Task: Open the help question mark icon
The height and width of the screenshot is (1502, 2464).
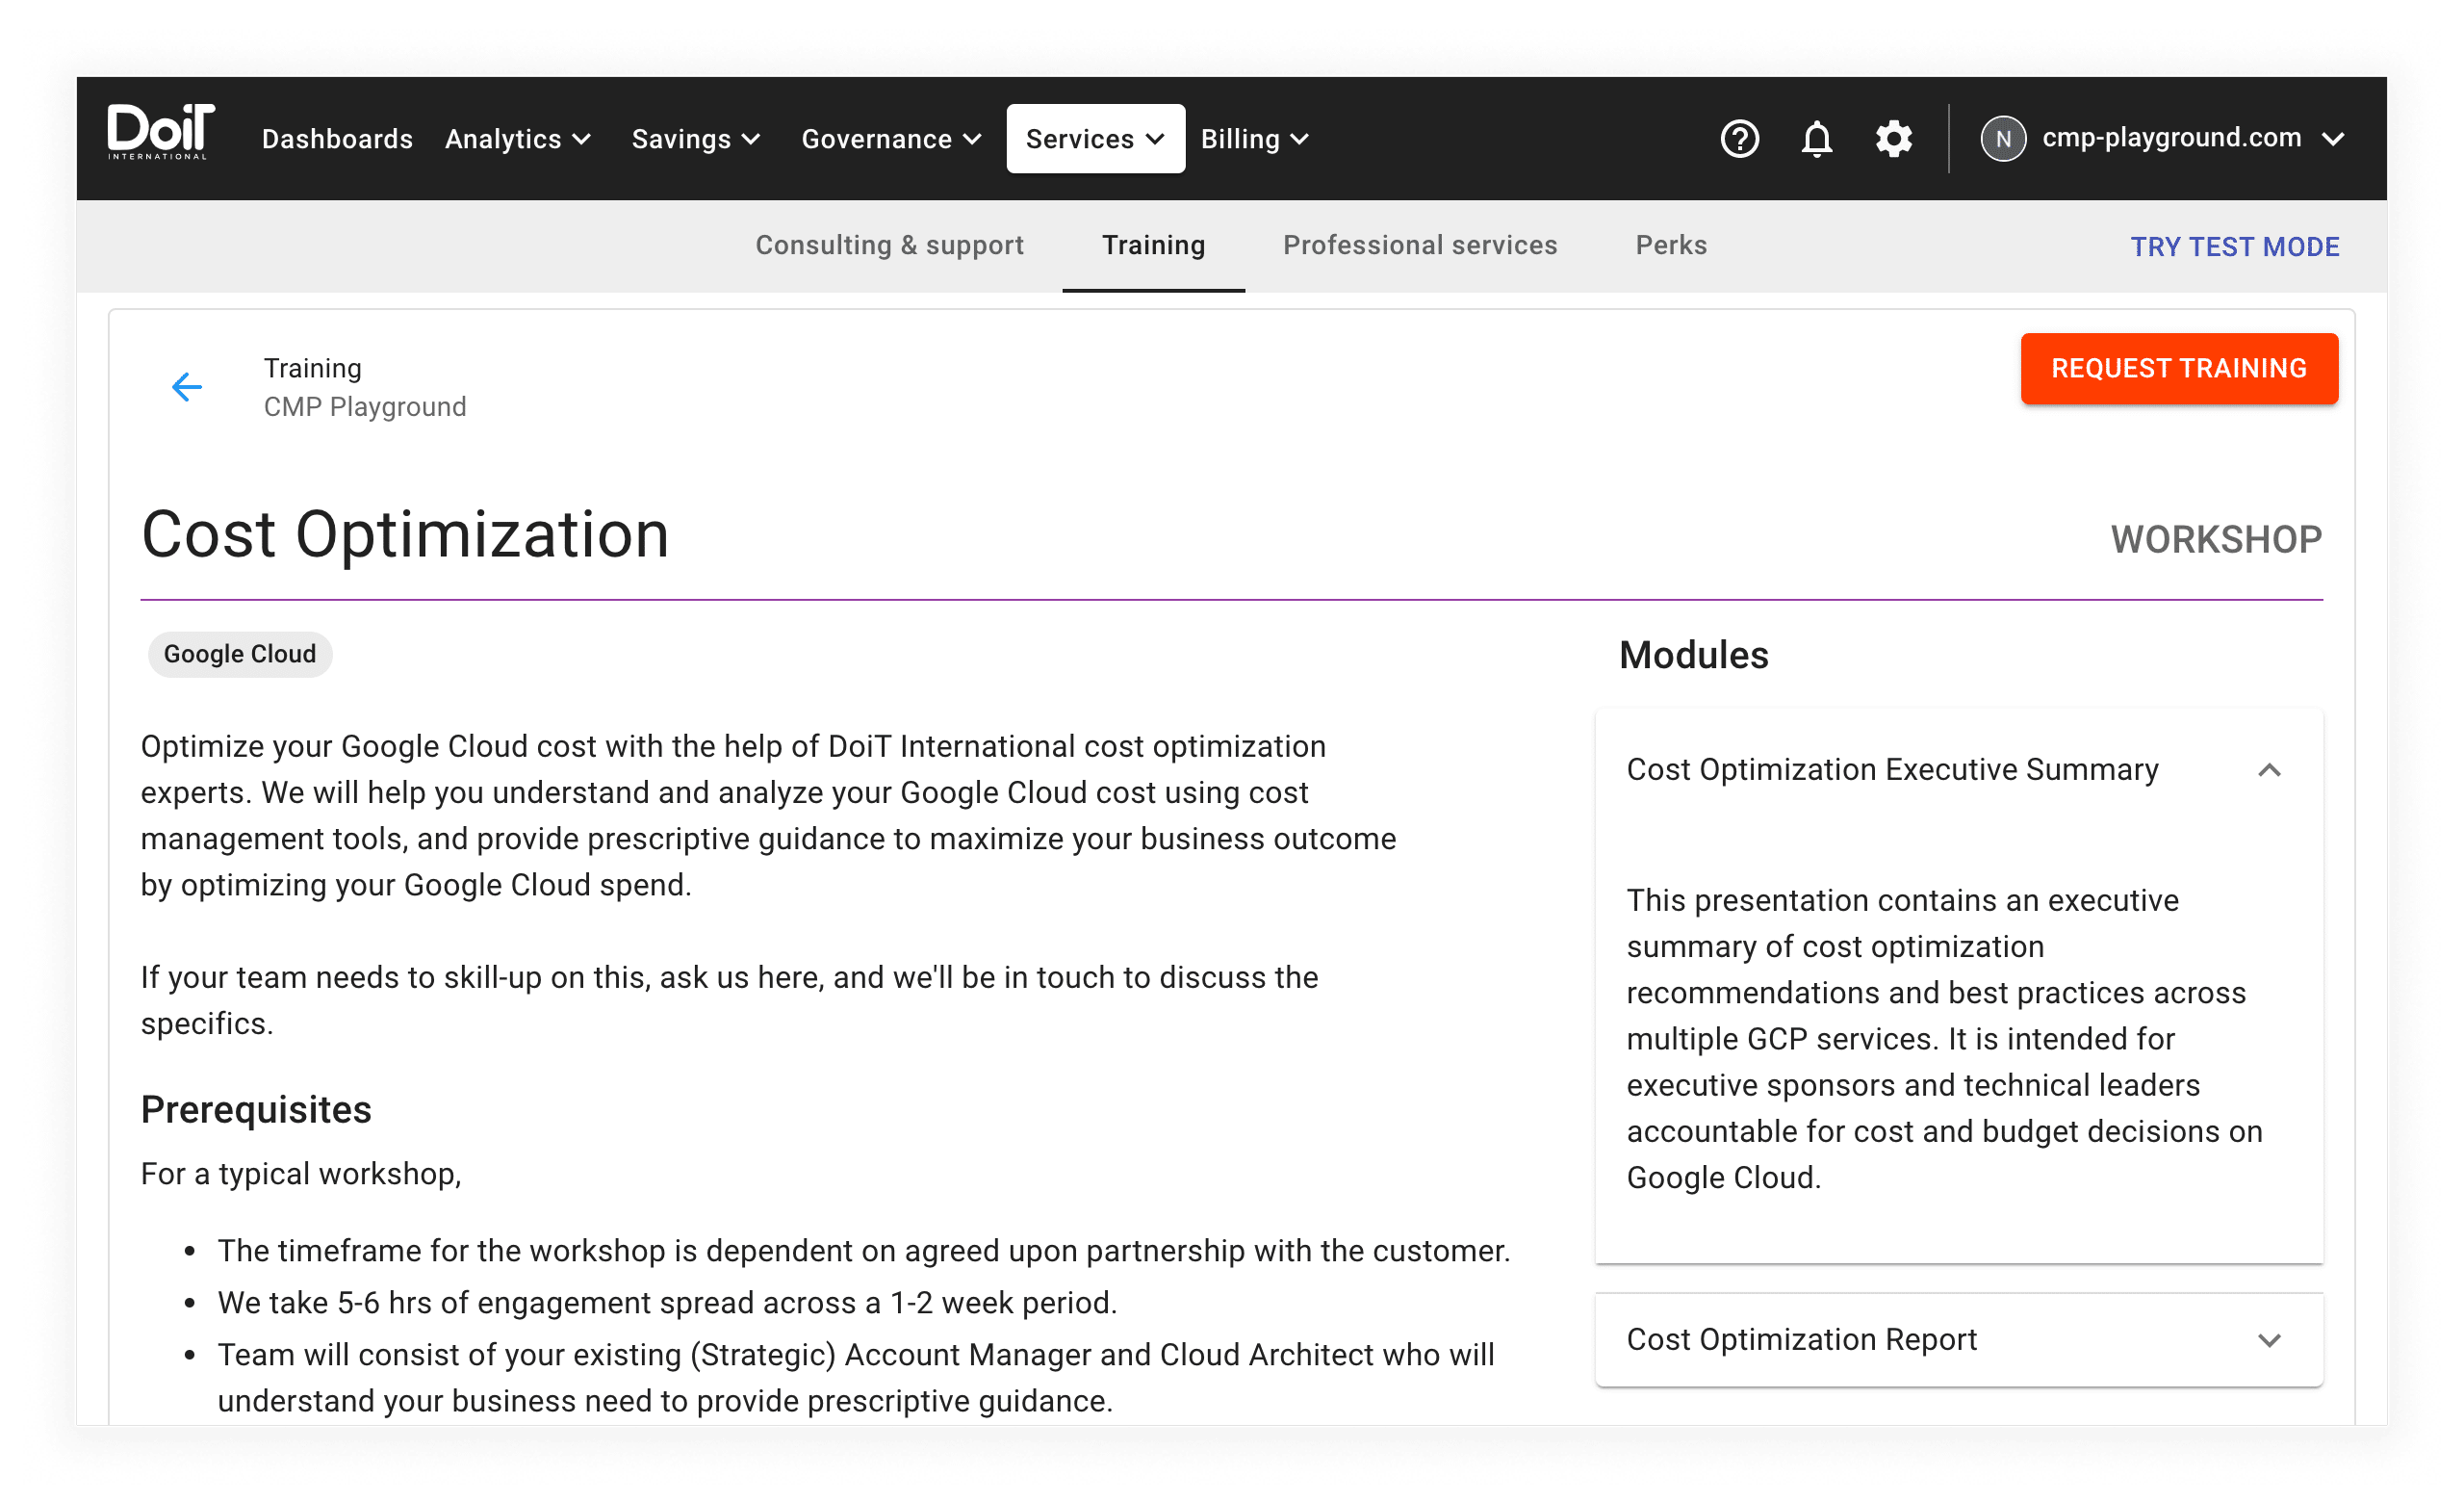Action: [x=1739, y=139]
